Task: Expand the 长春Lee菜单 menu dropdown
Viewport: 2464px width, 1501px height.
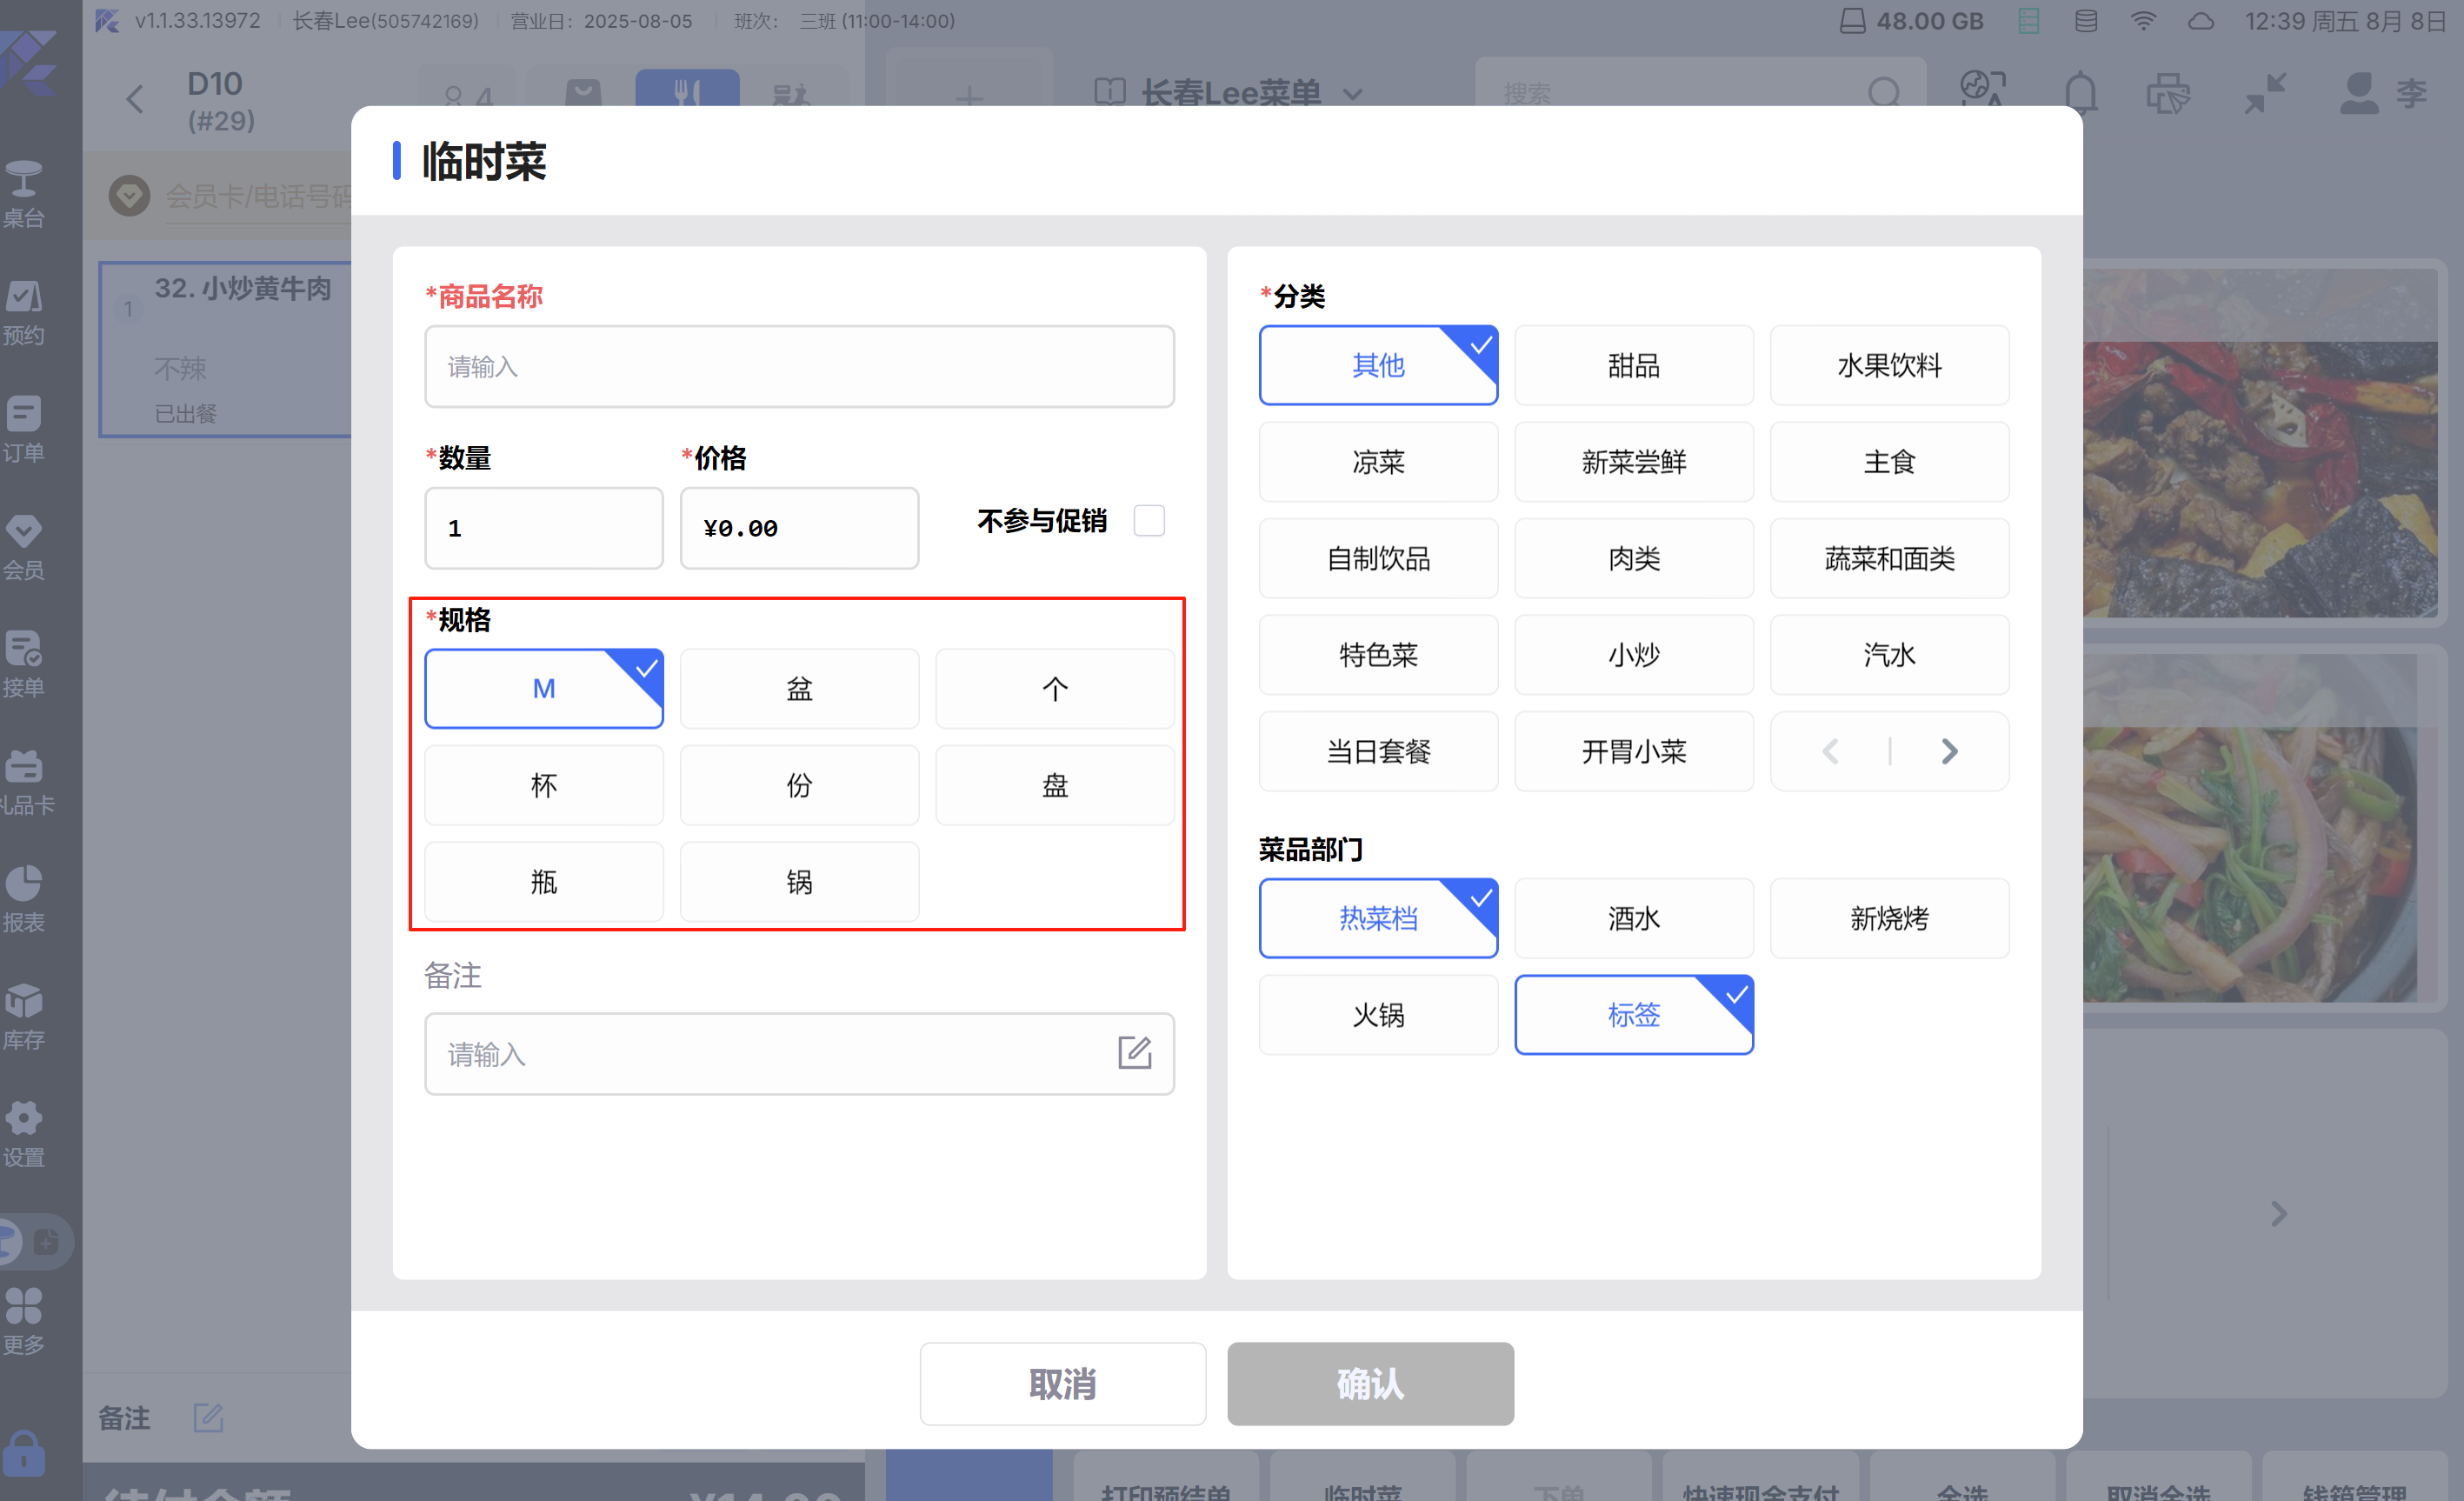Action: 1352,94
